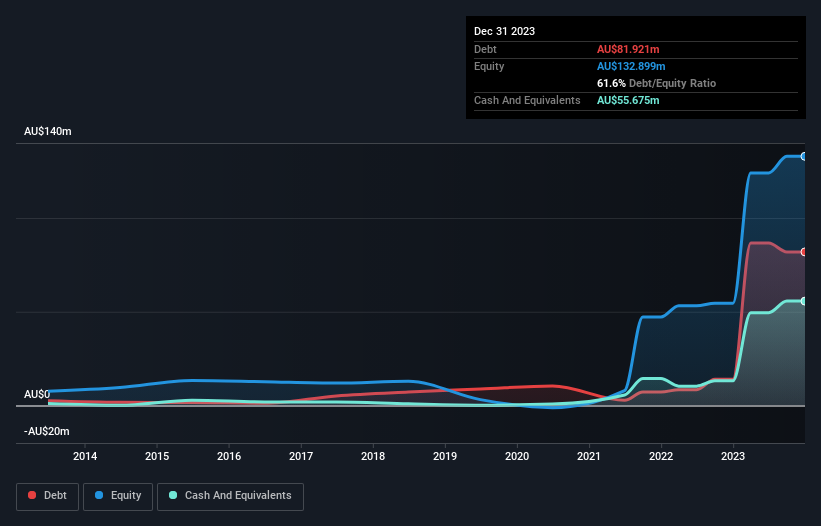Click the Dec 31 2023 tooltip date
Viewport: 821px width, 526px height.
tap(504, 31)
